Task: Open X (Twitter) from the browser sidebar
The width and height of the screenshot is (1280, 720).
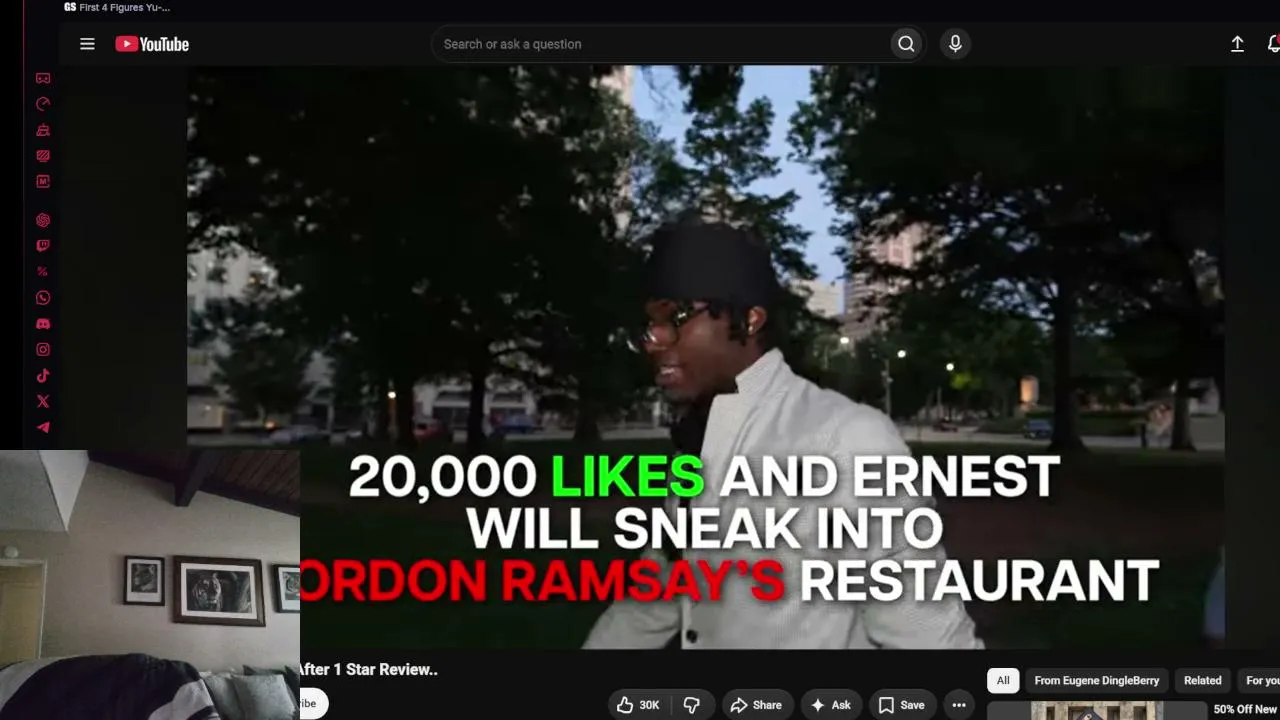Action: tap(43, 402)
